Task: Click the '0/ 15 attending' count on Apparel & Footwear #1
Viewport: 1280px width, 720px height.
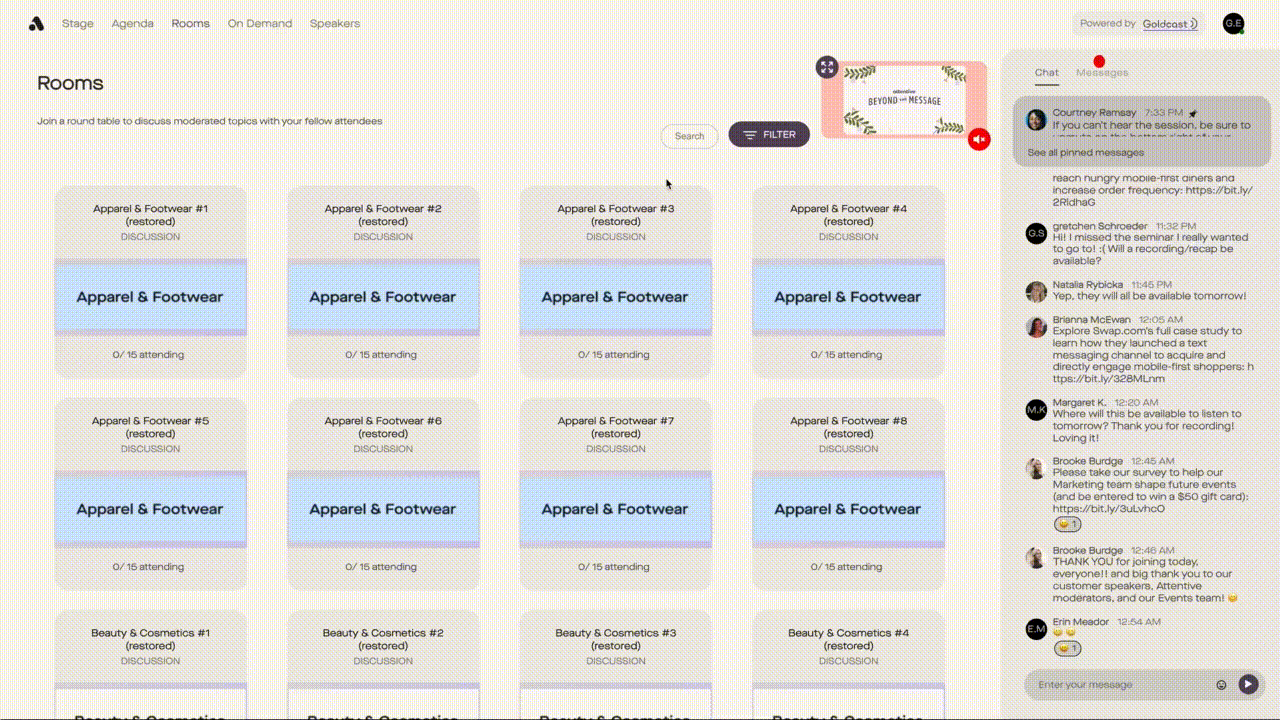Action: tap(148, 355)
